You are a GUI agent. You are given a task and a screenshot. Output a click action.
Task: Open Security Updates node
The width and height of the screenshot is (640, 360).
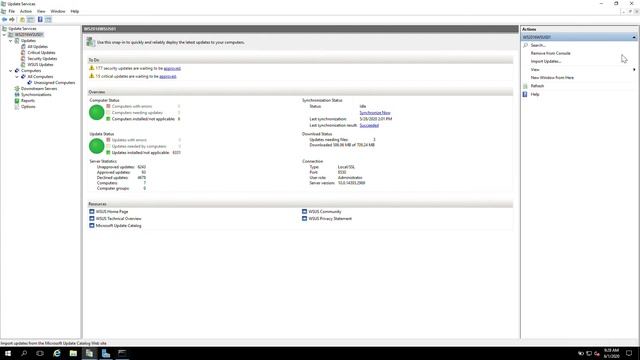42,59
